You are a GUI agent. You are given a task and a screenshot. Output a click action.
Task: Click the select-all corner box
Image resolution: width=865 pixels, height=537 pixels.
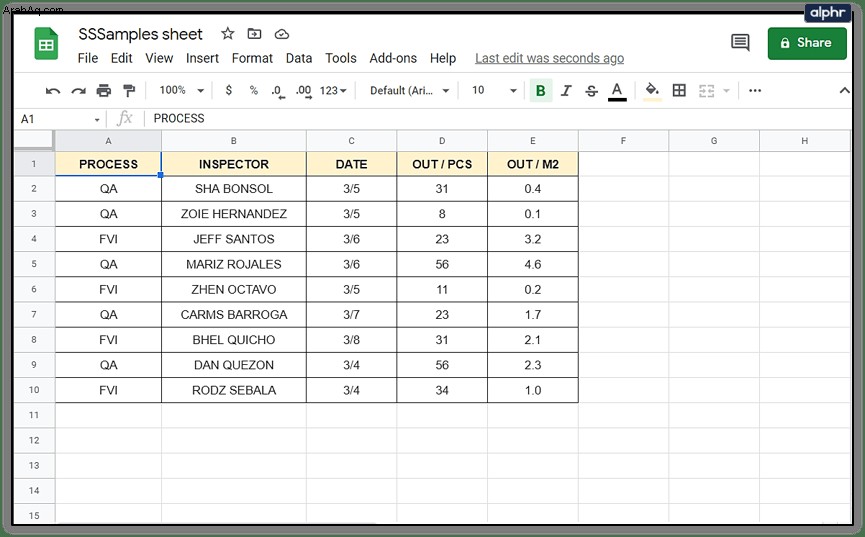point(34,141)
